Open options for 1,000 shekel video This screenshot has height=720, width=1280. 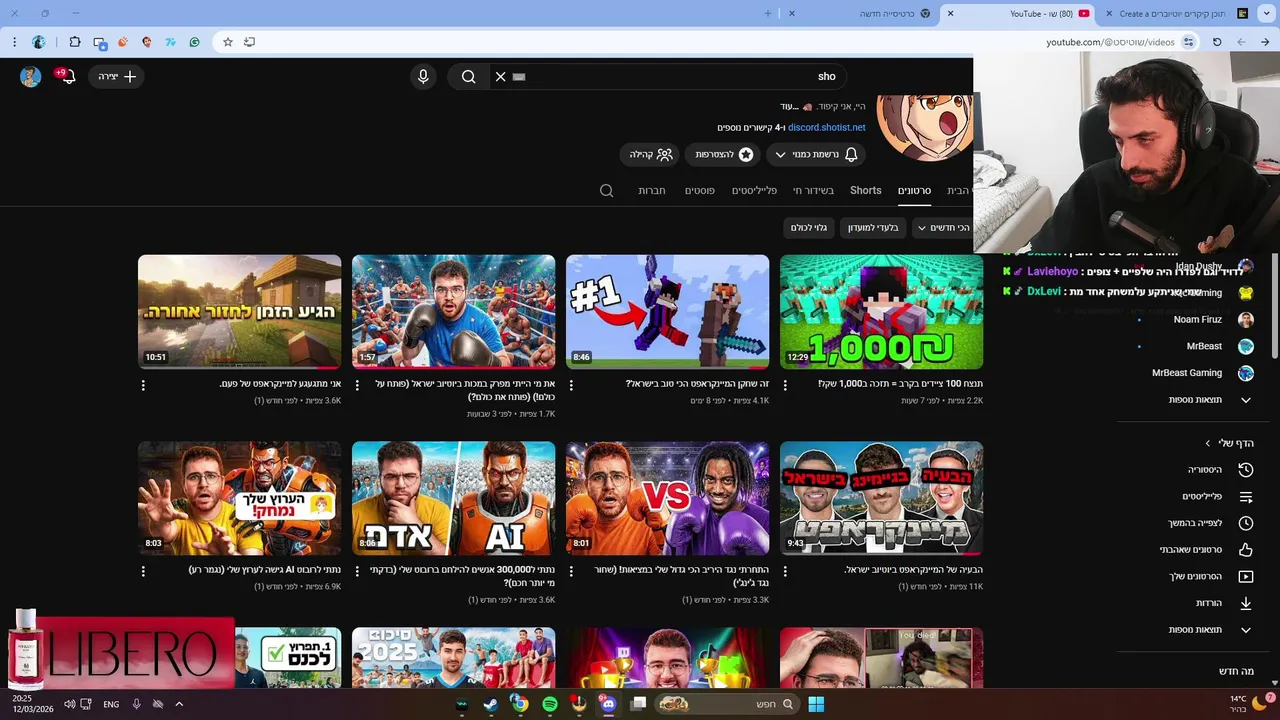[785, 385]
